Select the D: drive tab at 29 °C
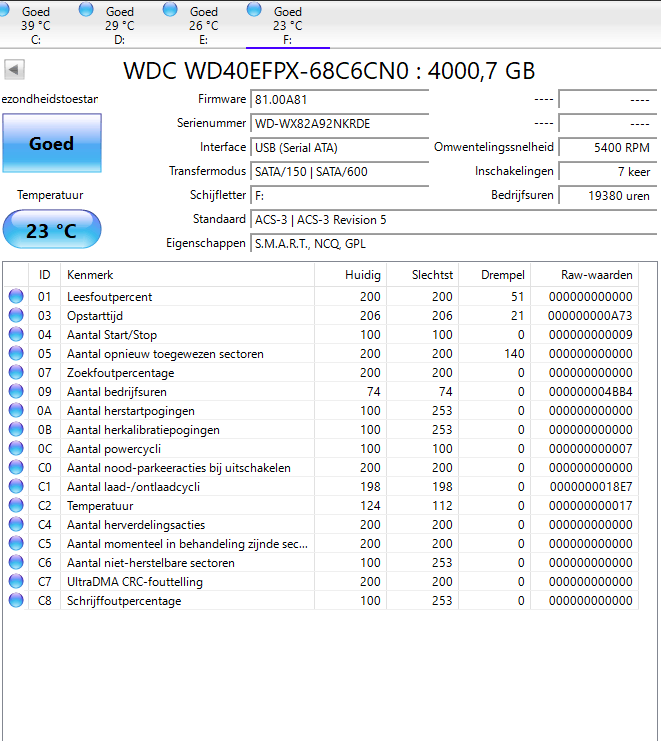This screenshot has height=741, width=661. pos(120,25)
